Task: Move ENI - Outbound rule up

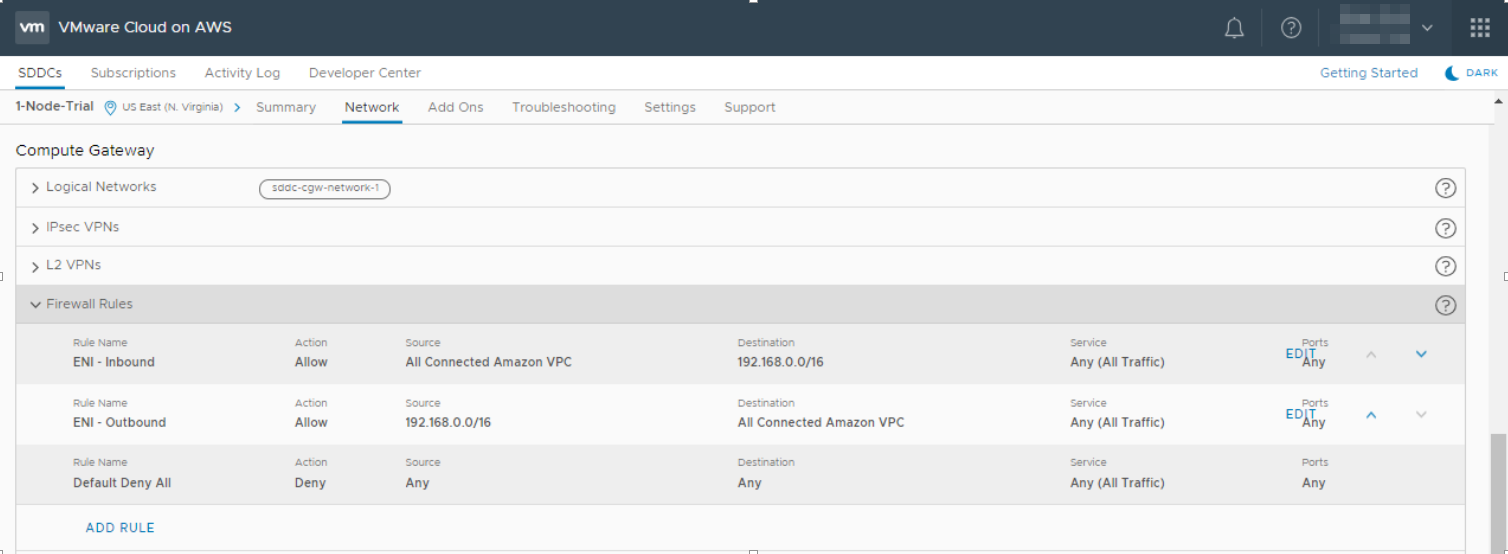Action: tap(1371, 414)
